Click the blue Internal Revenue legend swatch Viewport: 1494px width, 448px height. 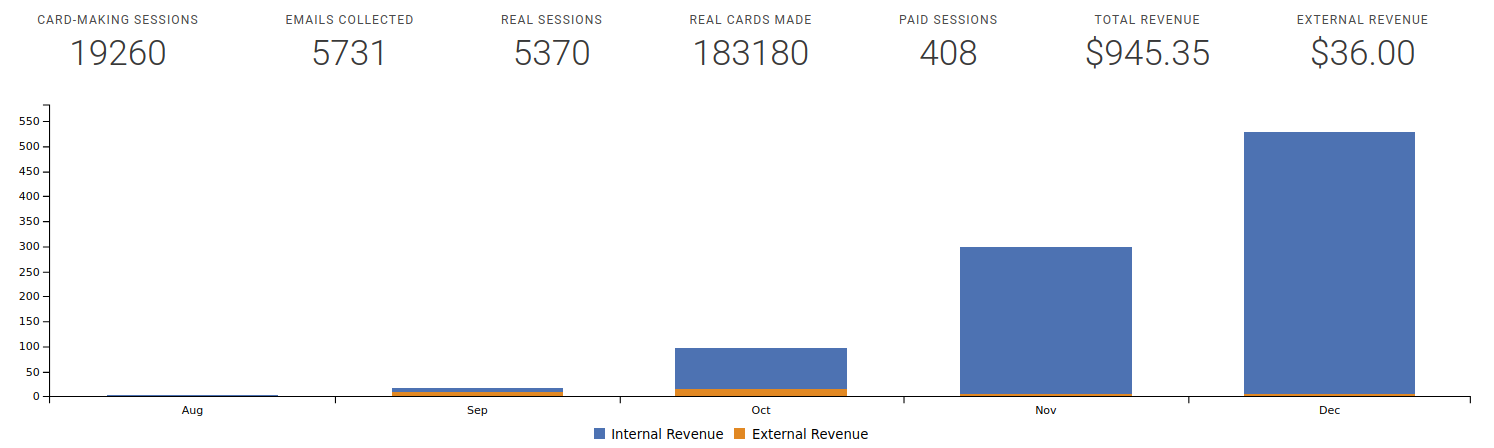599,434
